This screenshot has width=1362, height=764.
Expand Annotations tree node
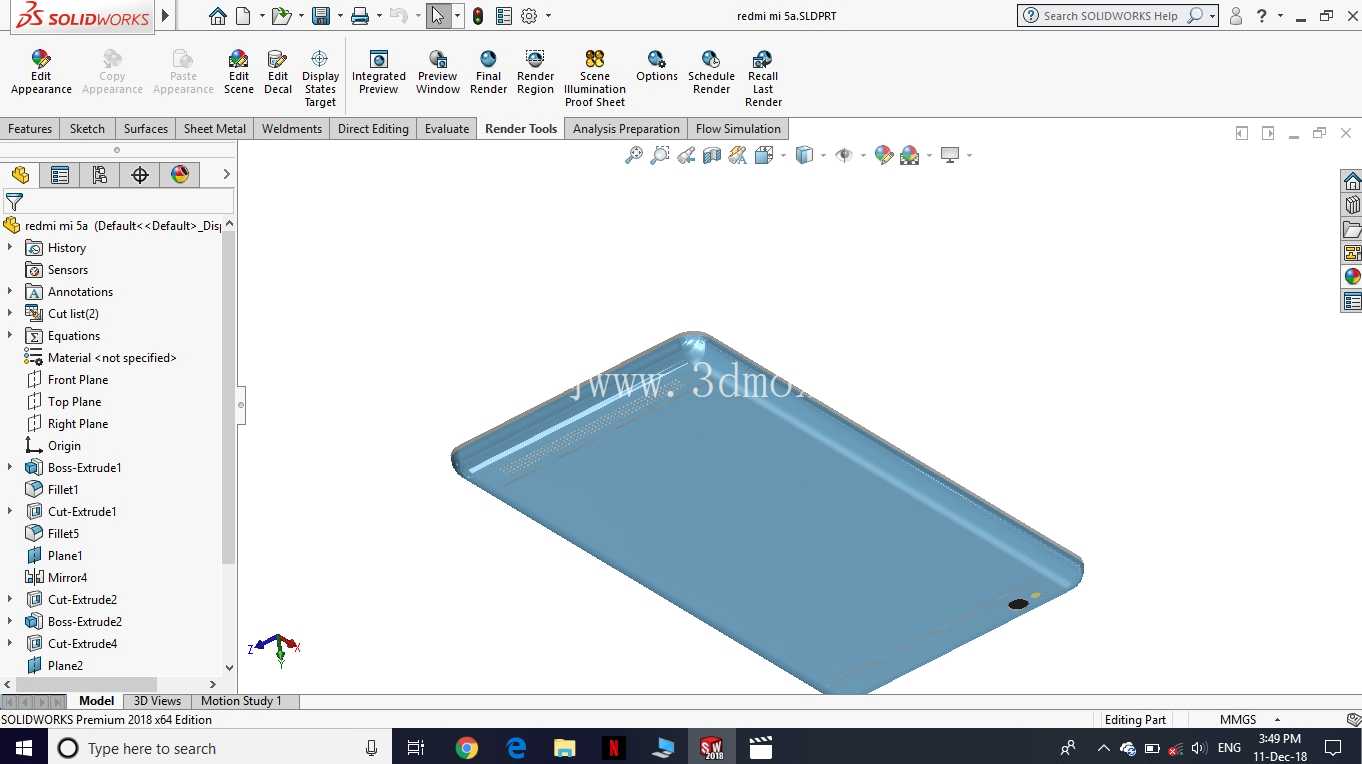[x=10, y=291]
